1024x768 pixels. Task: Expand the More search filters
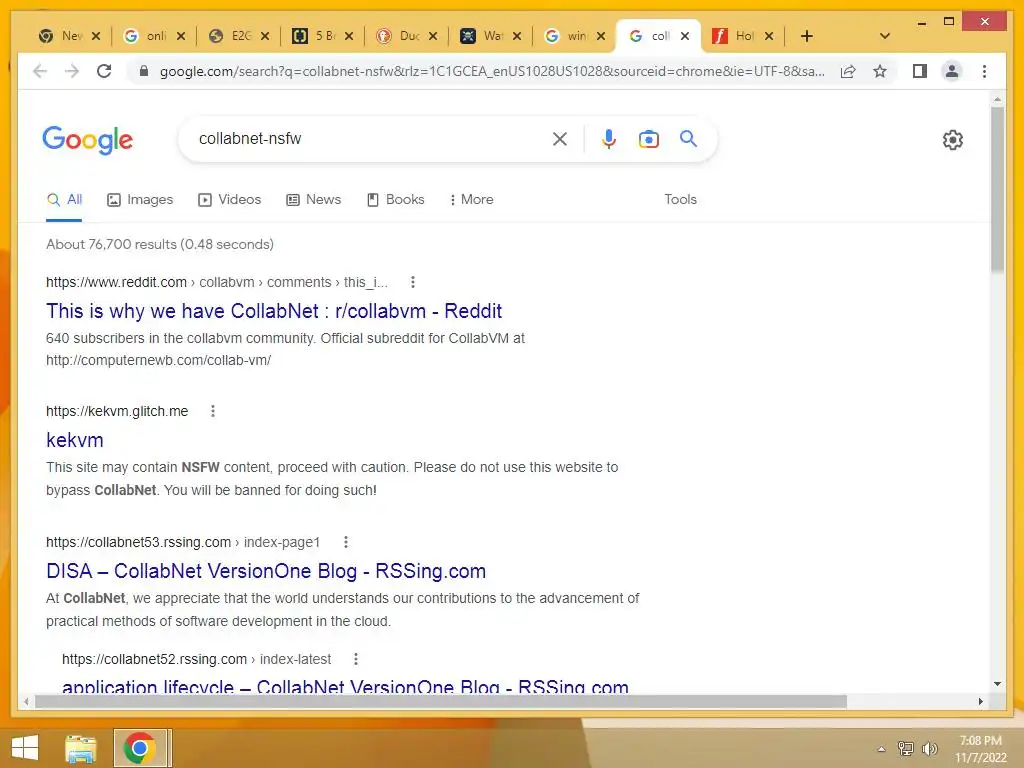point(472,200)
